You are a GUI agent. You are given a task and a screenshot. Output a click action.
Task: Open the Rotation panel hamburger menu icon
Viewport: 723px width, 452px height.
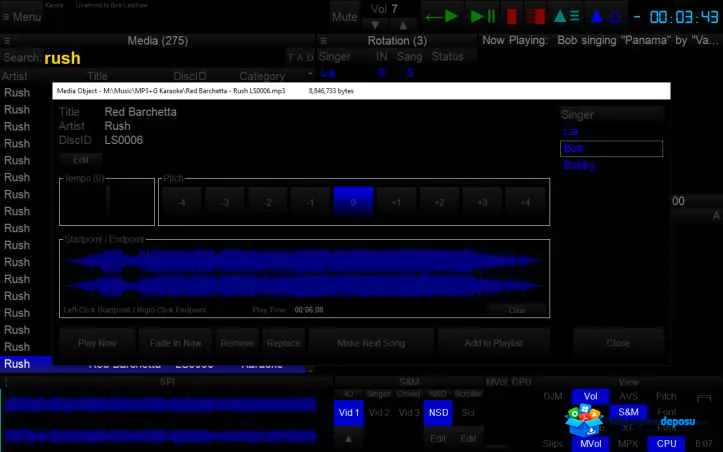324,41
